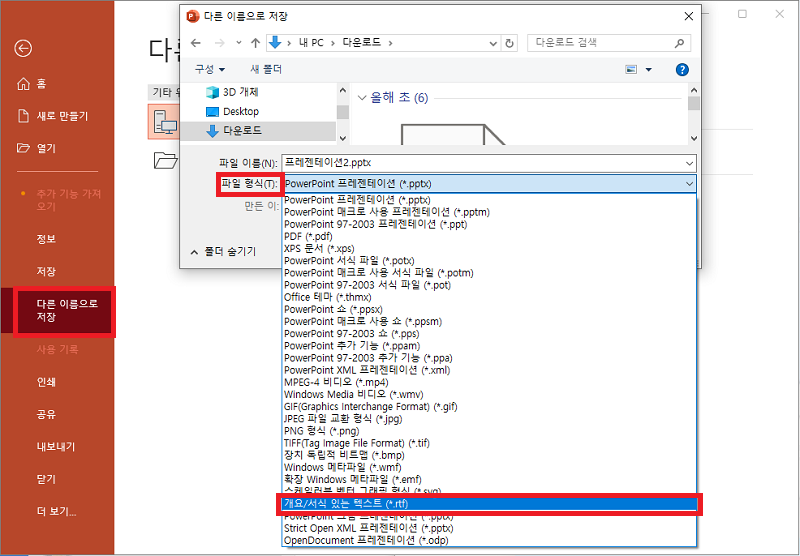Click the dialog forward navigation arrow
Viewport: 800px width, 556px height.
click(x=219, y=43)
